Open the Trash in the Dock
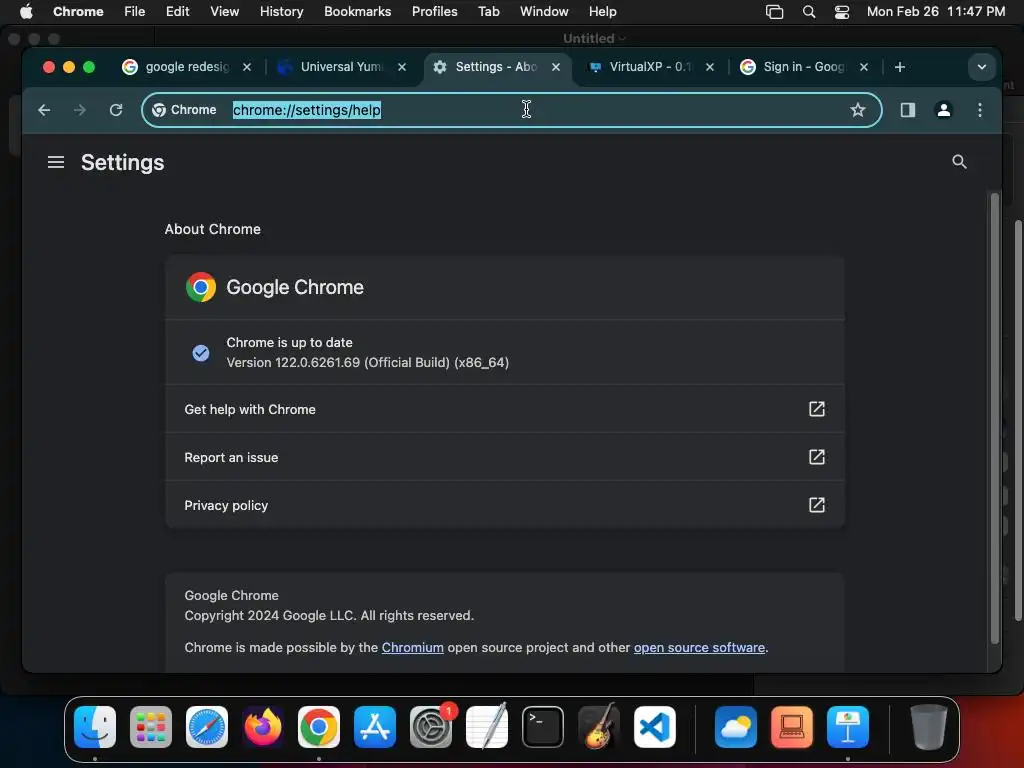Image resolution: width=1024 pixels, height=768 pixels. pos(929,726)
